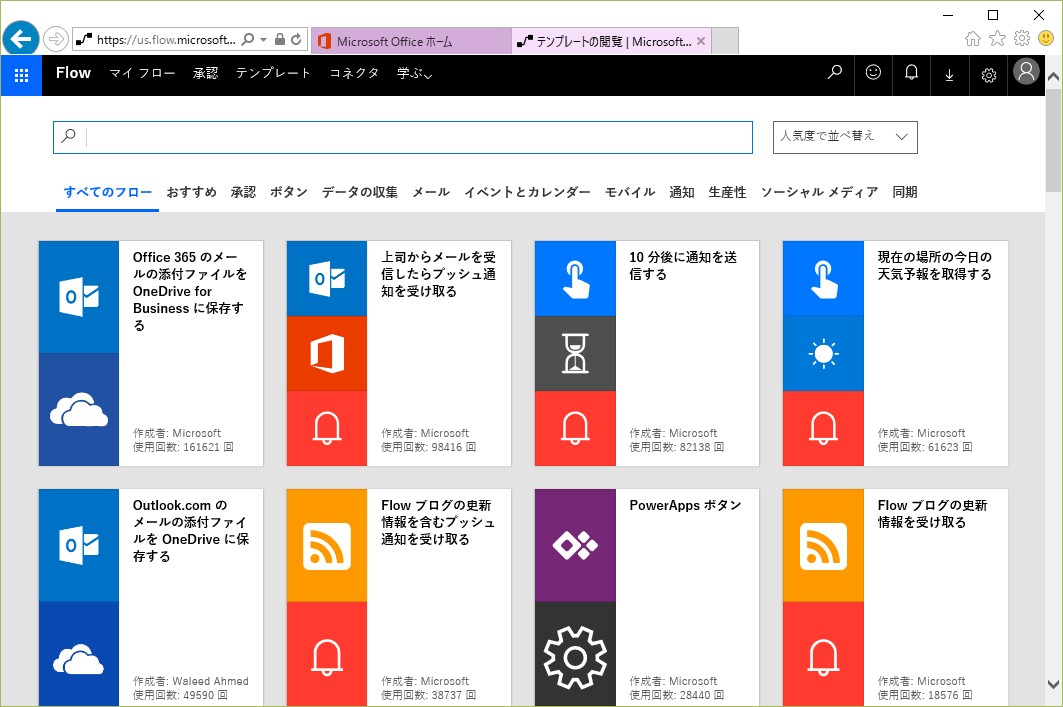
Task: Open 承認 in the black top navigation
Action: coord(205,73)
